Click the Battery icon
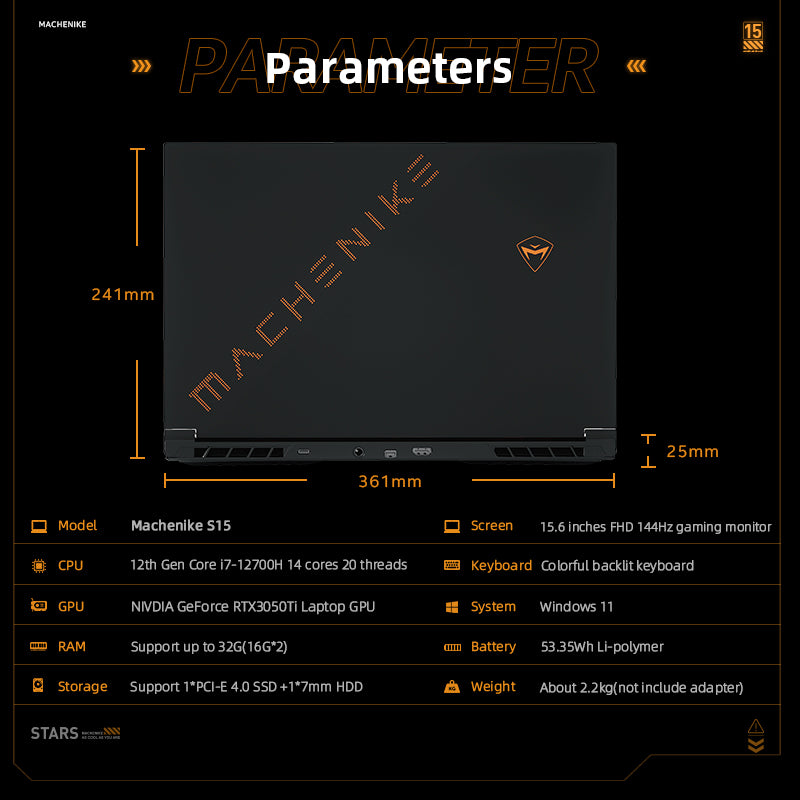The image size is (800, 800). coord(452,647)
